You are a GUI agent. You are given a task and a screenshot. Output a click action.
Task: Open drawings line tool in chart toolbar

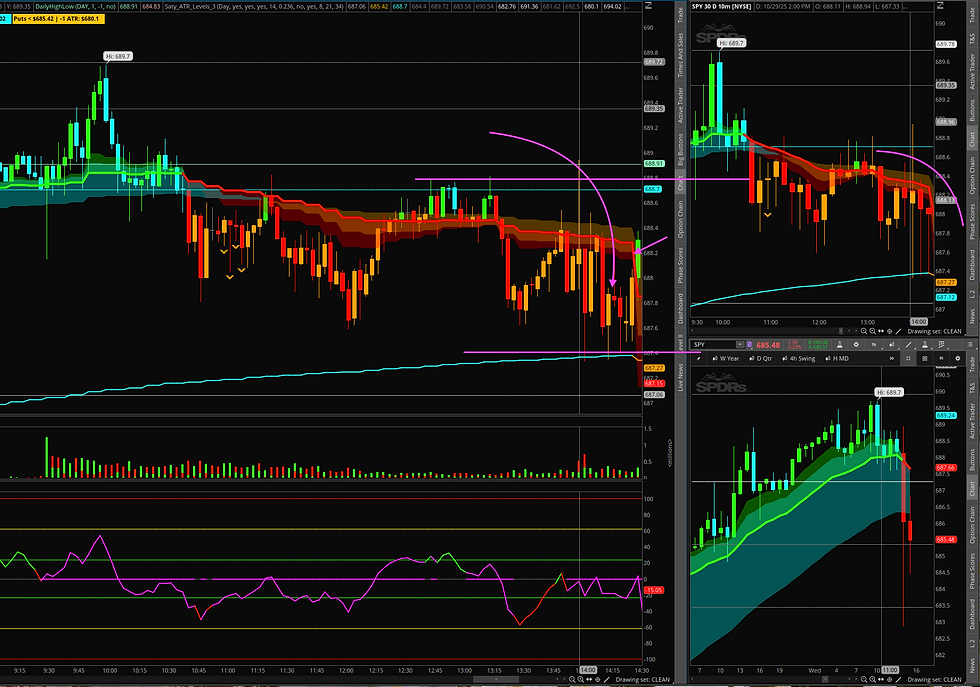[908, 344]
